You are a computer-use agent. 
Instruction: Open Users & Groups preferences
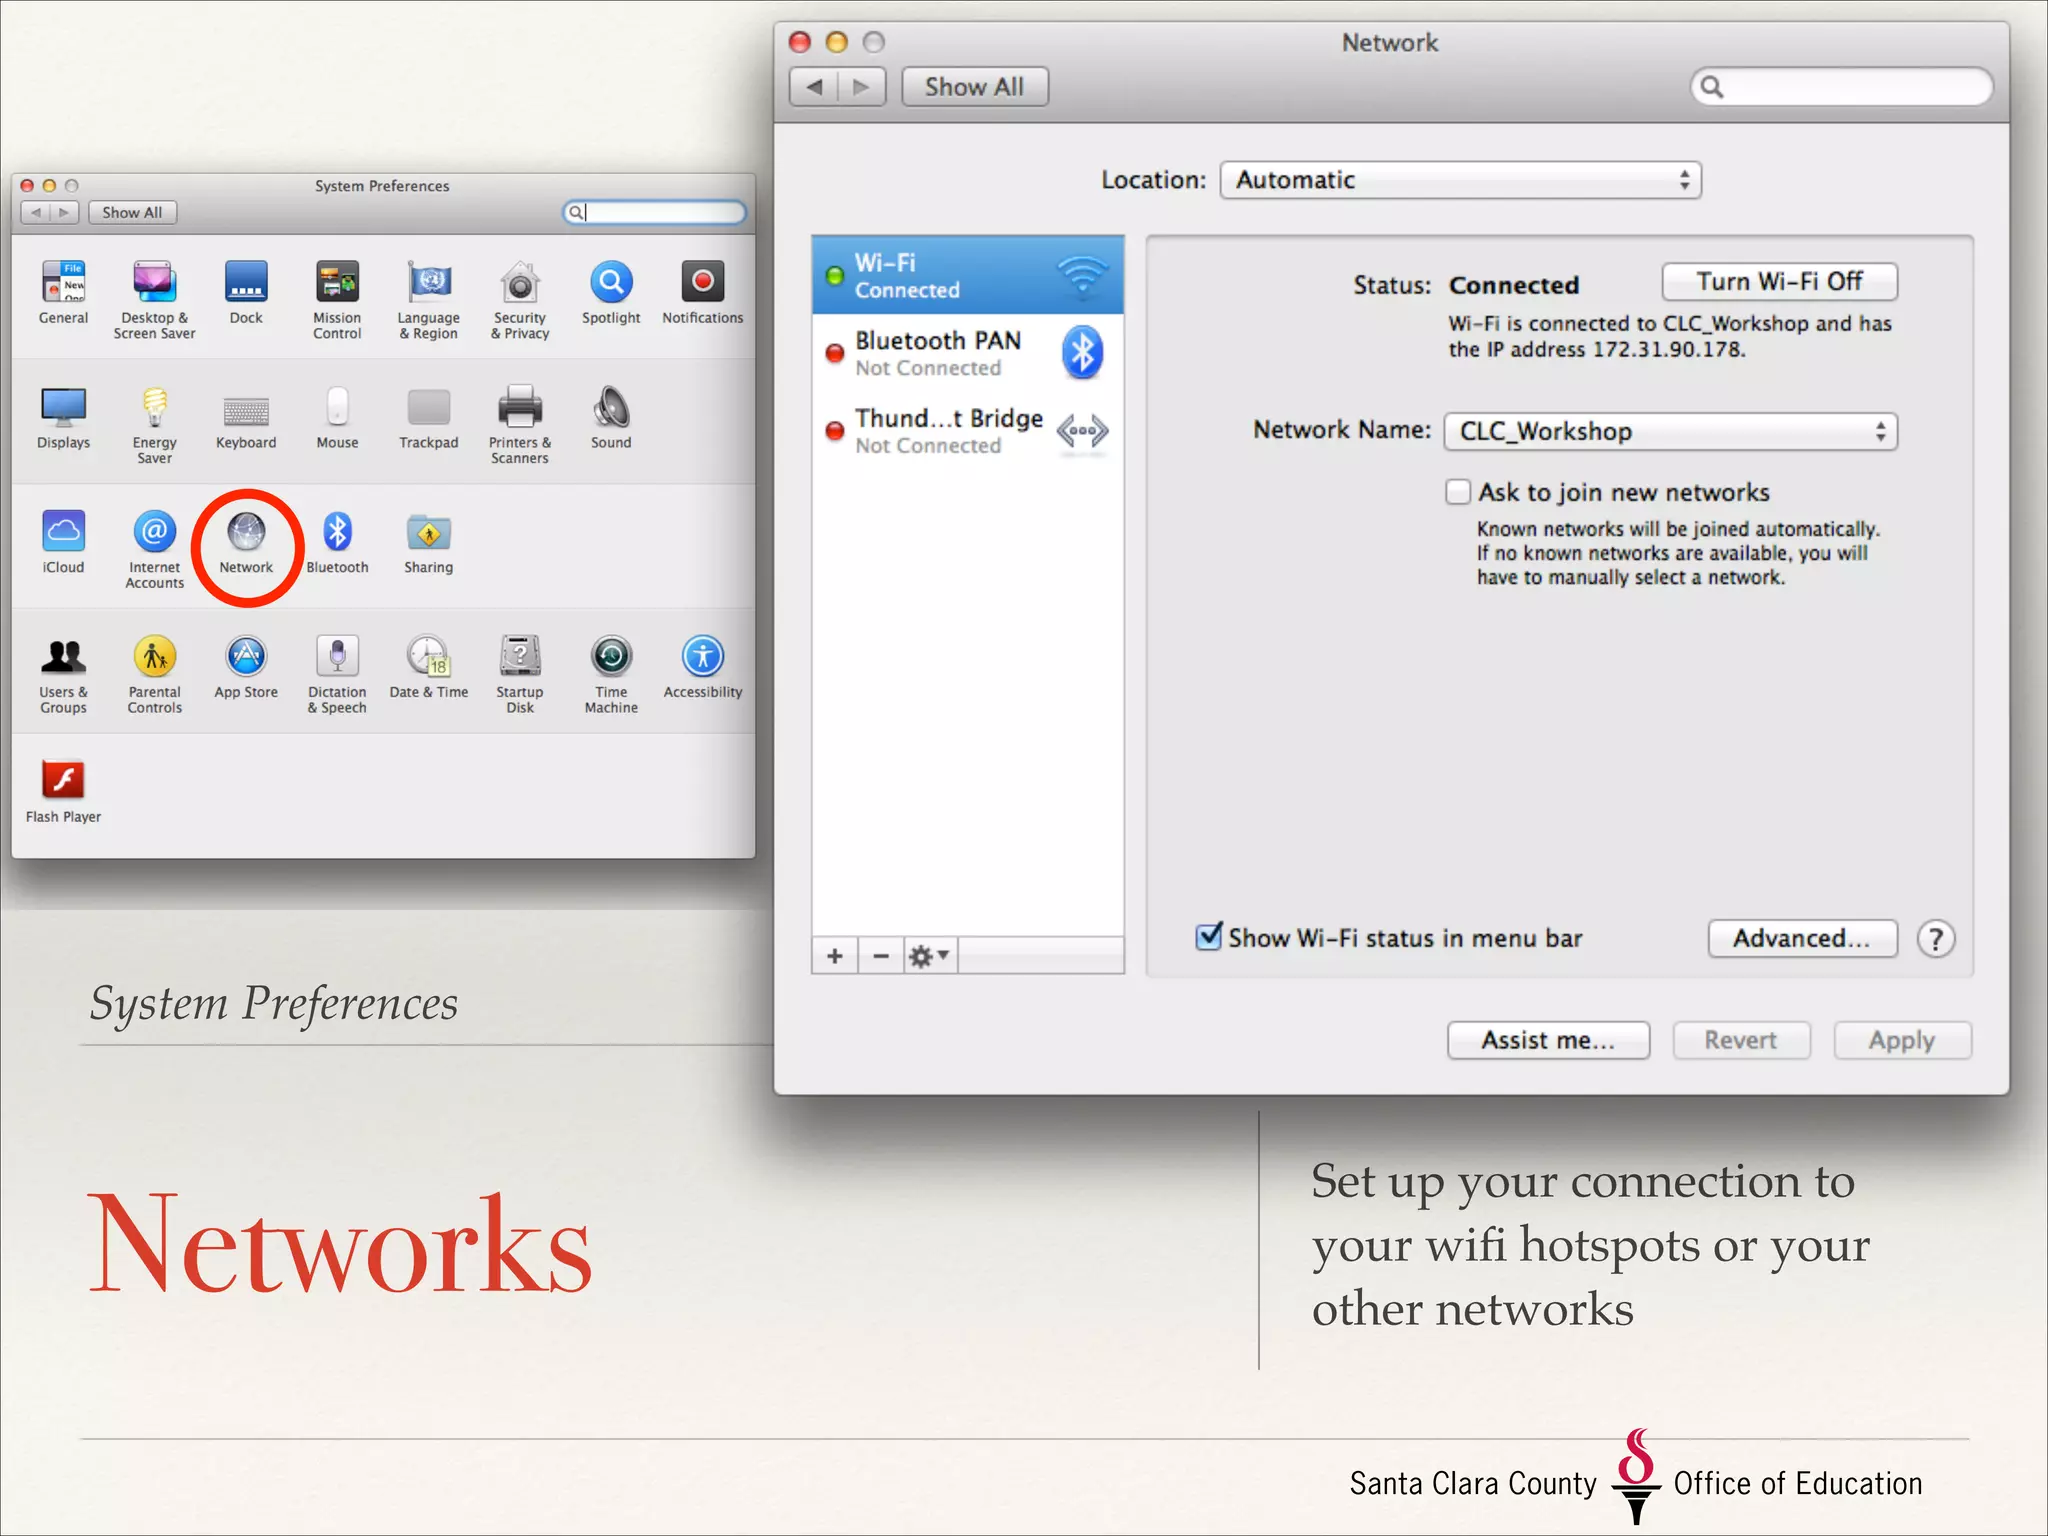63,657
